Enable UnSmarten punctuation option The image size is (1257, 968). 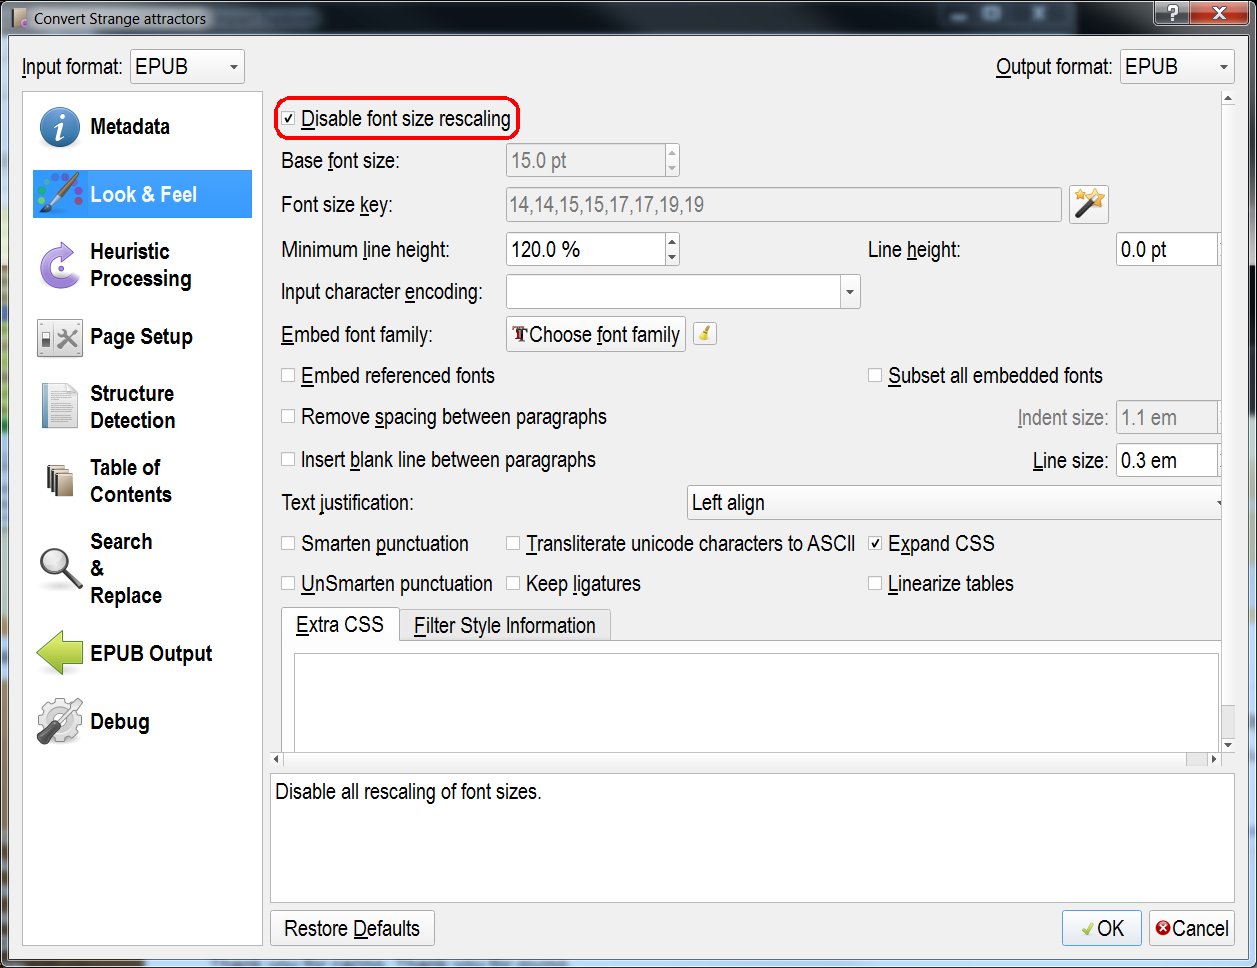pyautogui.click(x=288, y=584)
